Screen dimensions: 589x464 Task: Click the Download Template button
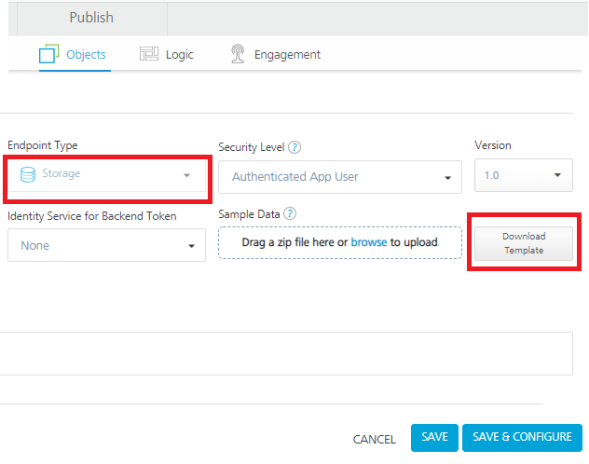(524, 243)
